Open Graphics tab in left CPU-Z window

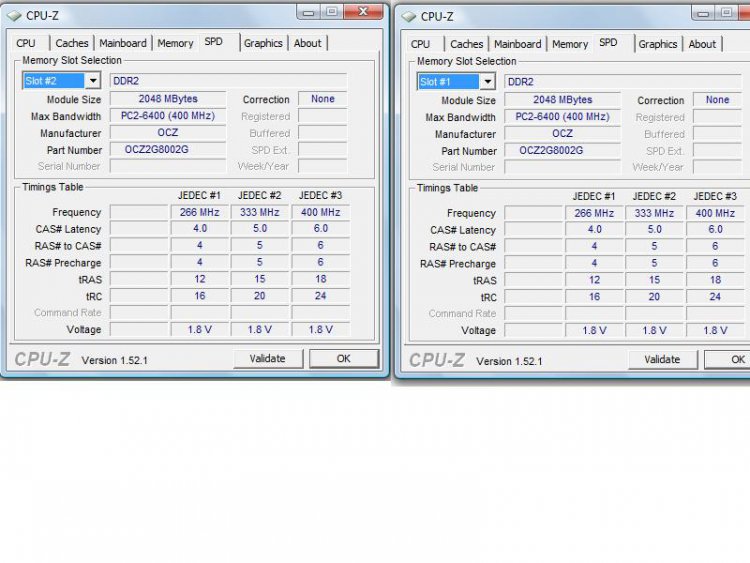point(263,43)
